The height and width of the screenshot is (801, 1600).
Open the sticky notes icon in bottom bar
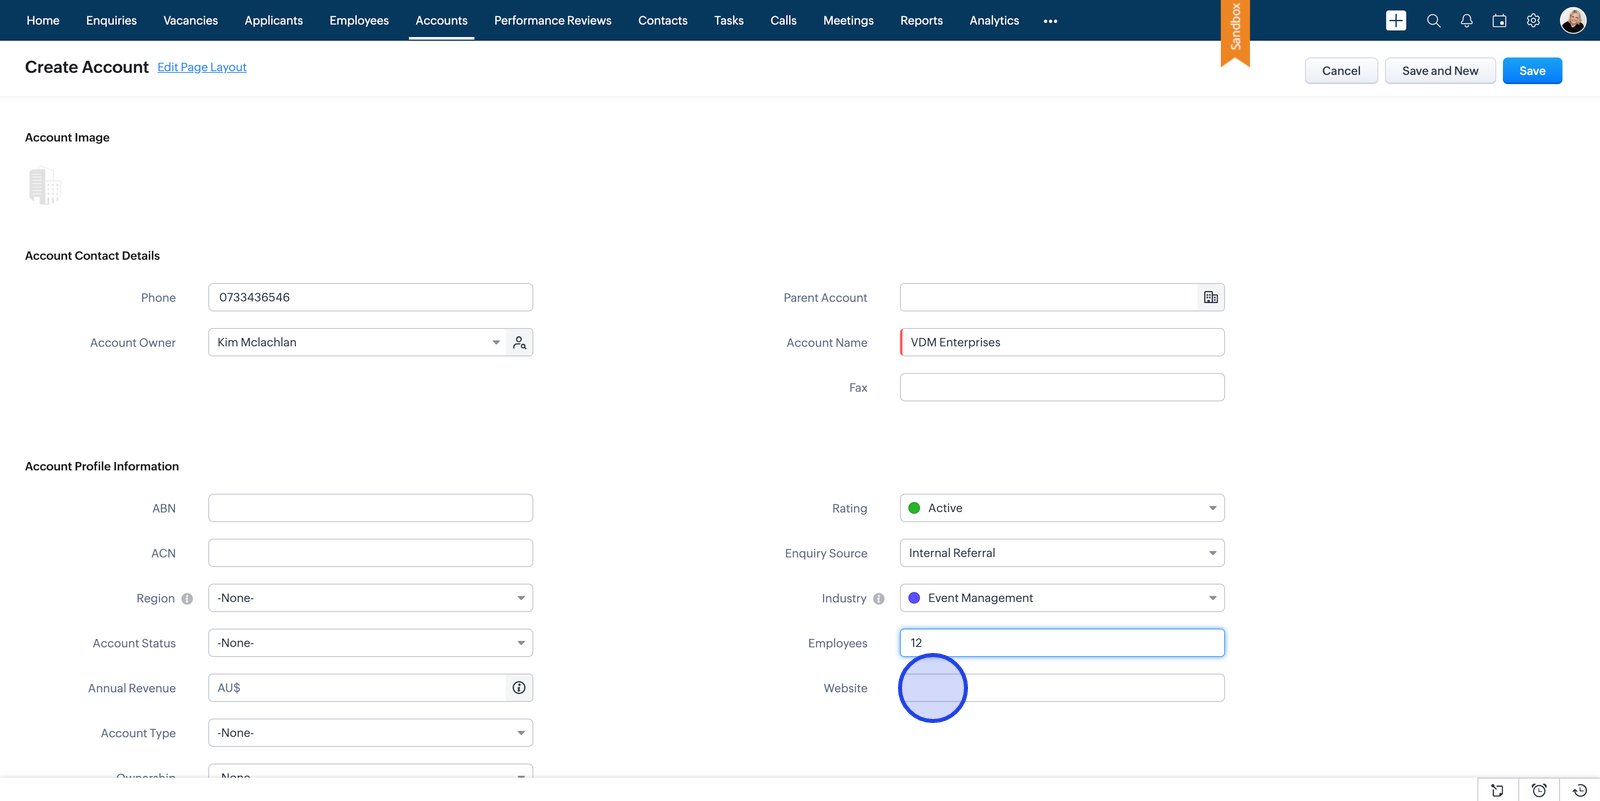click(1497, 790)
